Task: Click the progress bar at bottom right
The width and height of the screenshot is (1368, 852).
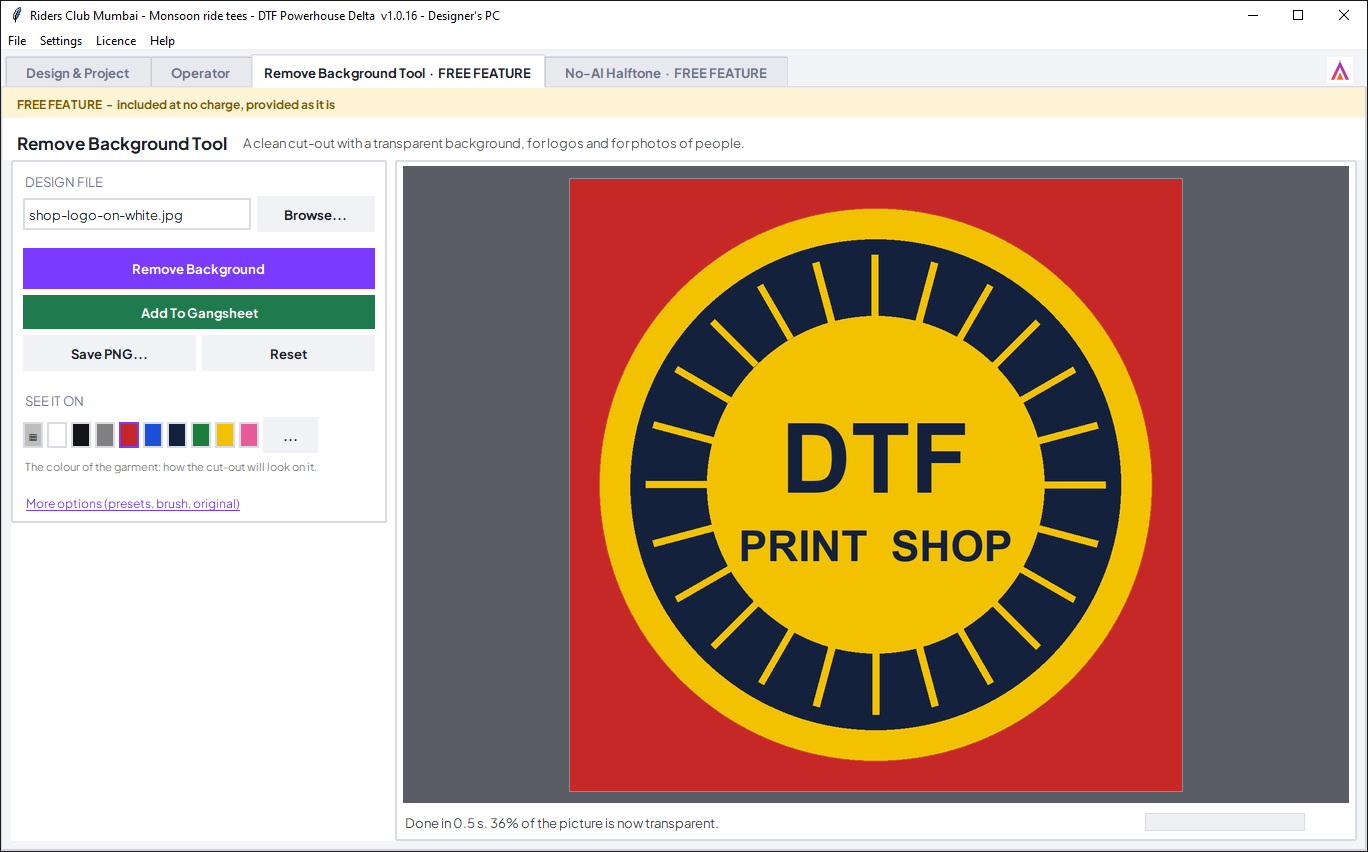Action: (1225, 822)
